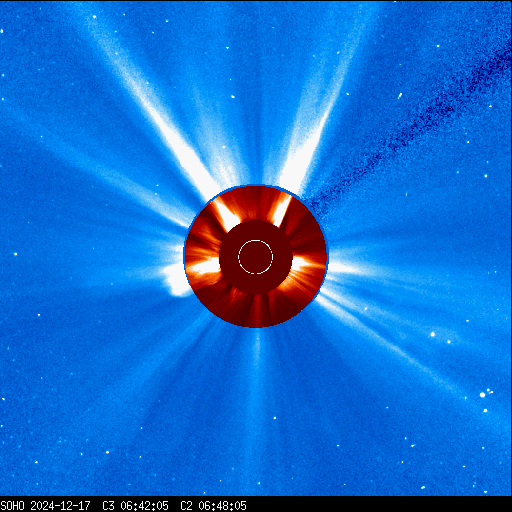Image resolution: width=512 pixels, height=512 pixels.
Task: Click the elongated streak object in upper right
Action: (x=400, y=96)
